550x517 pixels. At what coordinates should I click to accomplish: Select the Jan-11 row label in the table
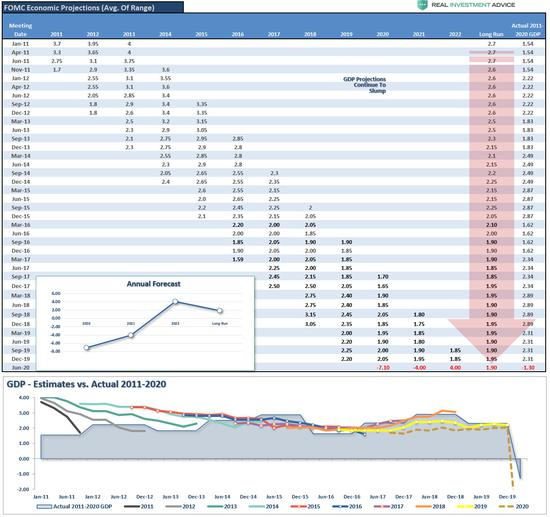(x=20, y=44)
